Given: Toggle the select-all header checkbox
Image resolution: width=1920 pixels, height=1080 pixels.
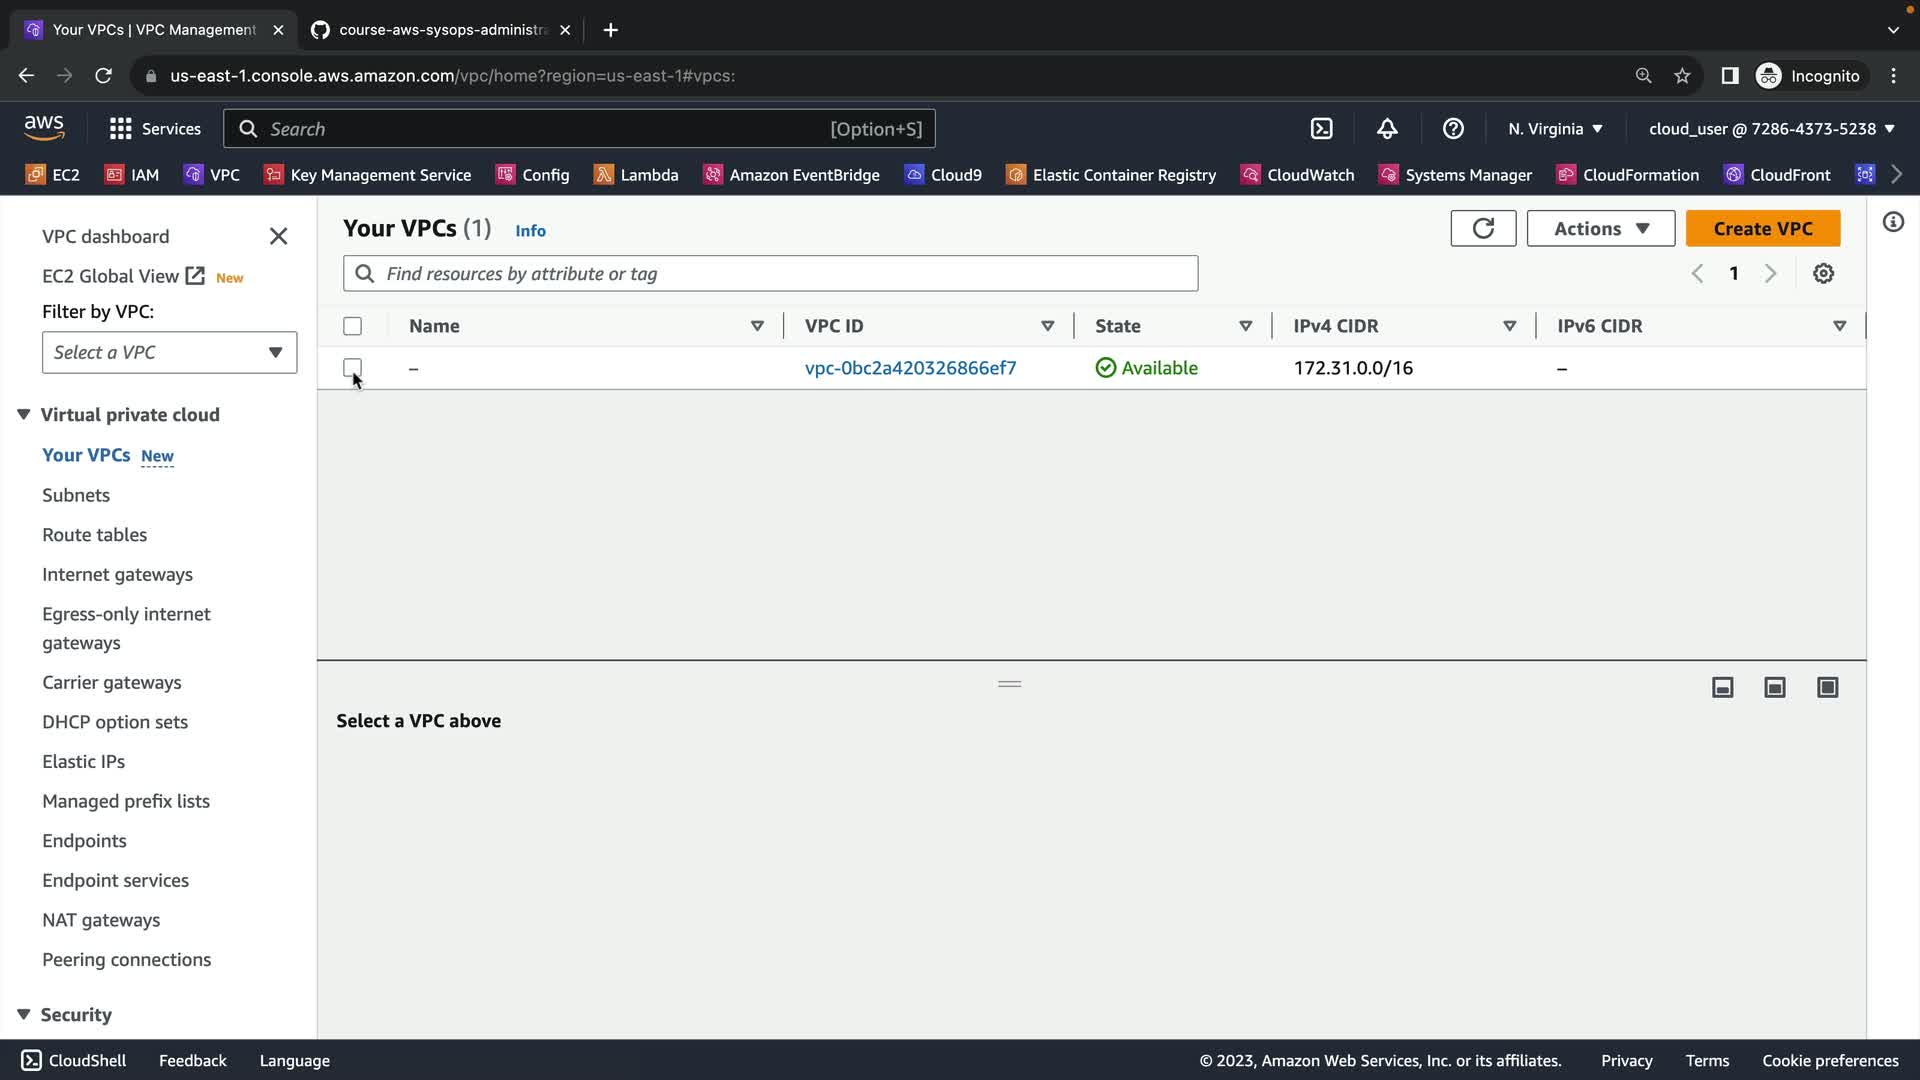Looking at the screenshot, I should (352, 326).
